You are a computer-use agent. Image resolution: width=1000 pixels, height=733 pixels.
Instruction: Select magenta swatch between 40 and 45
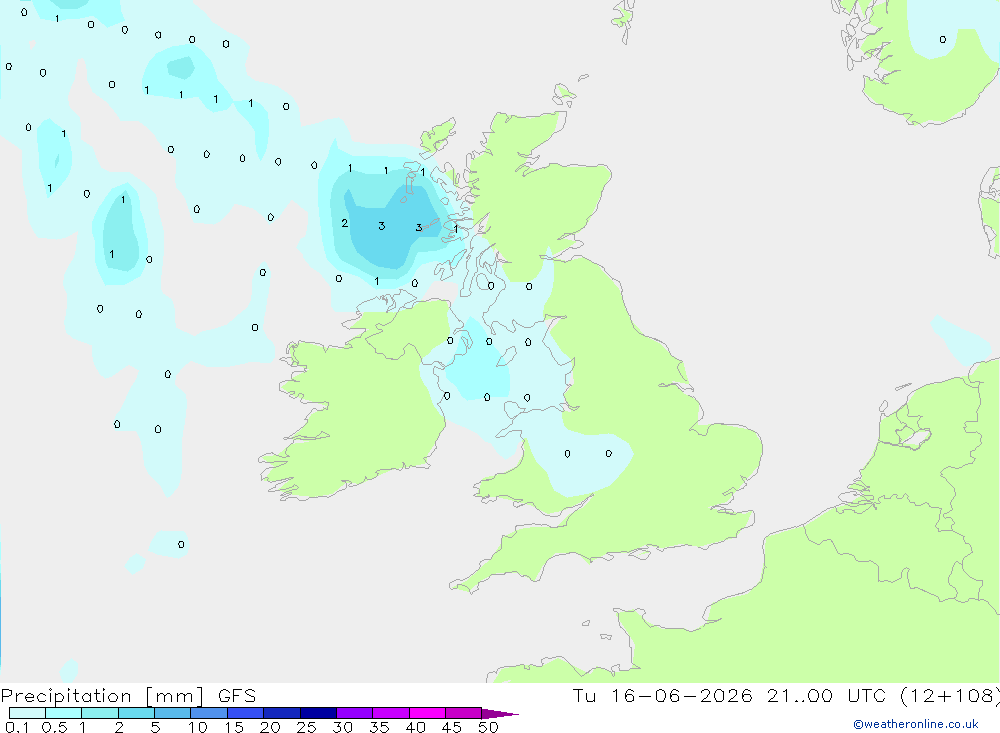tap(427, 713)
